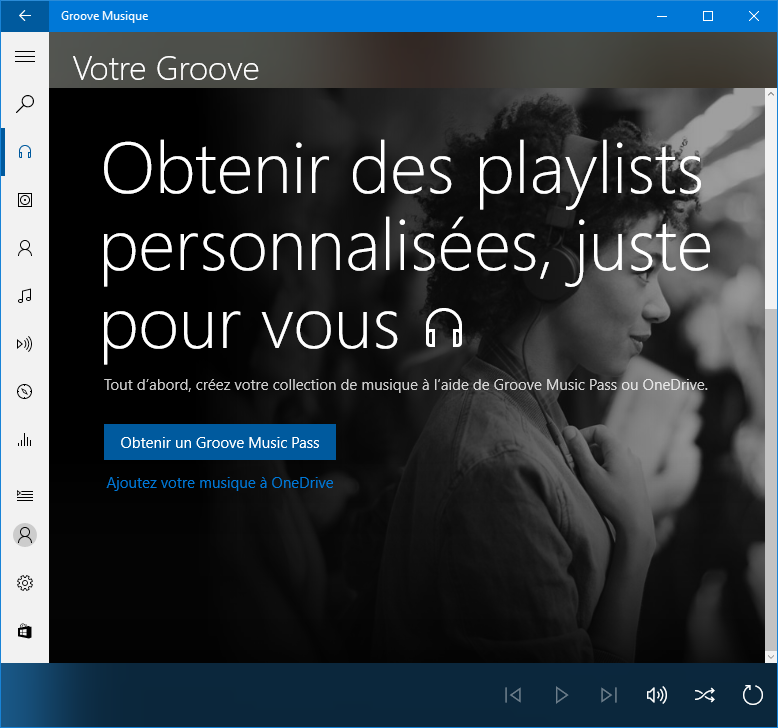The height and width of the screenshot is (728, 778).
Task: Open the Playlists list icon
Action: [x=25, y=495]
